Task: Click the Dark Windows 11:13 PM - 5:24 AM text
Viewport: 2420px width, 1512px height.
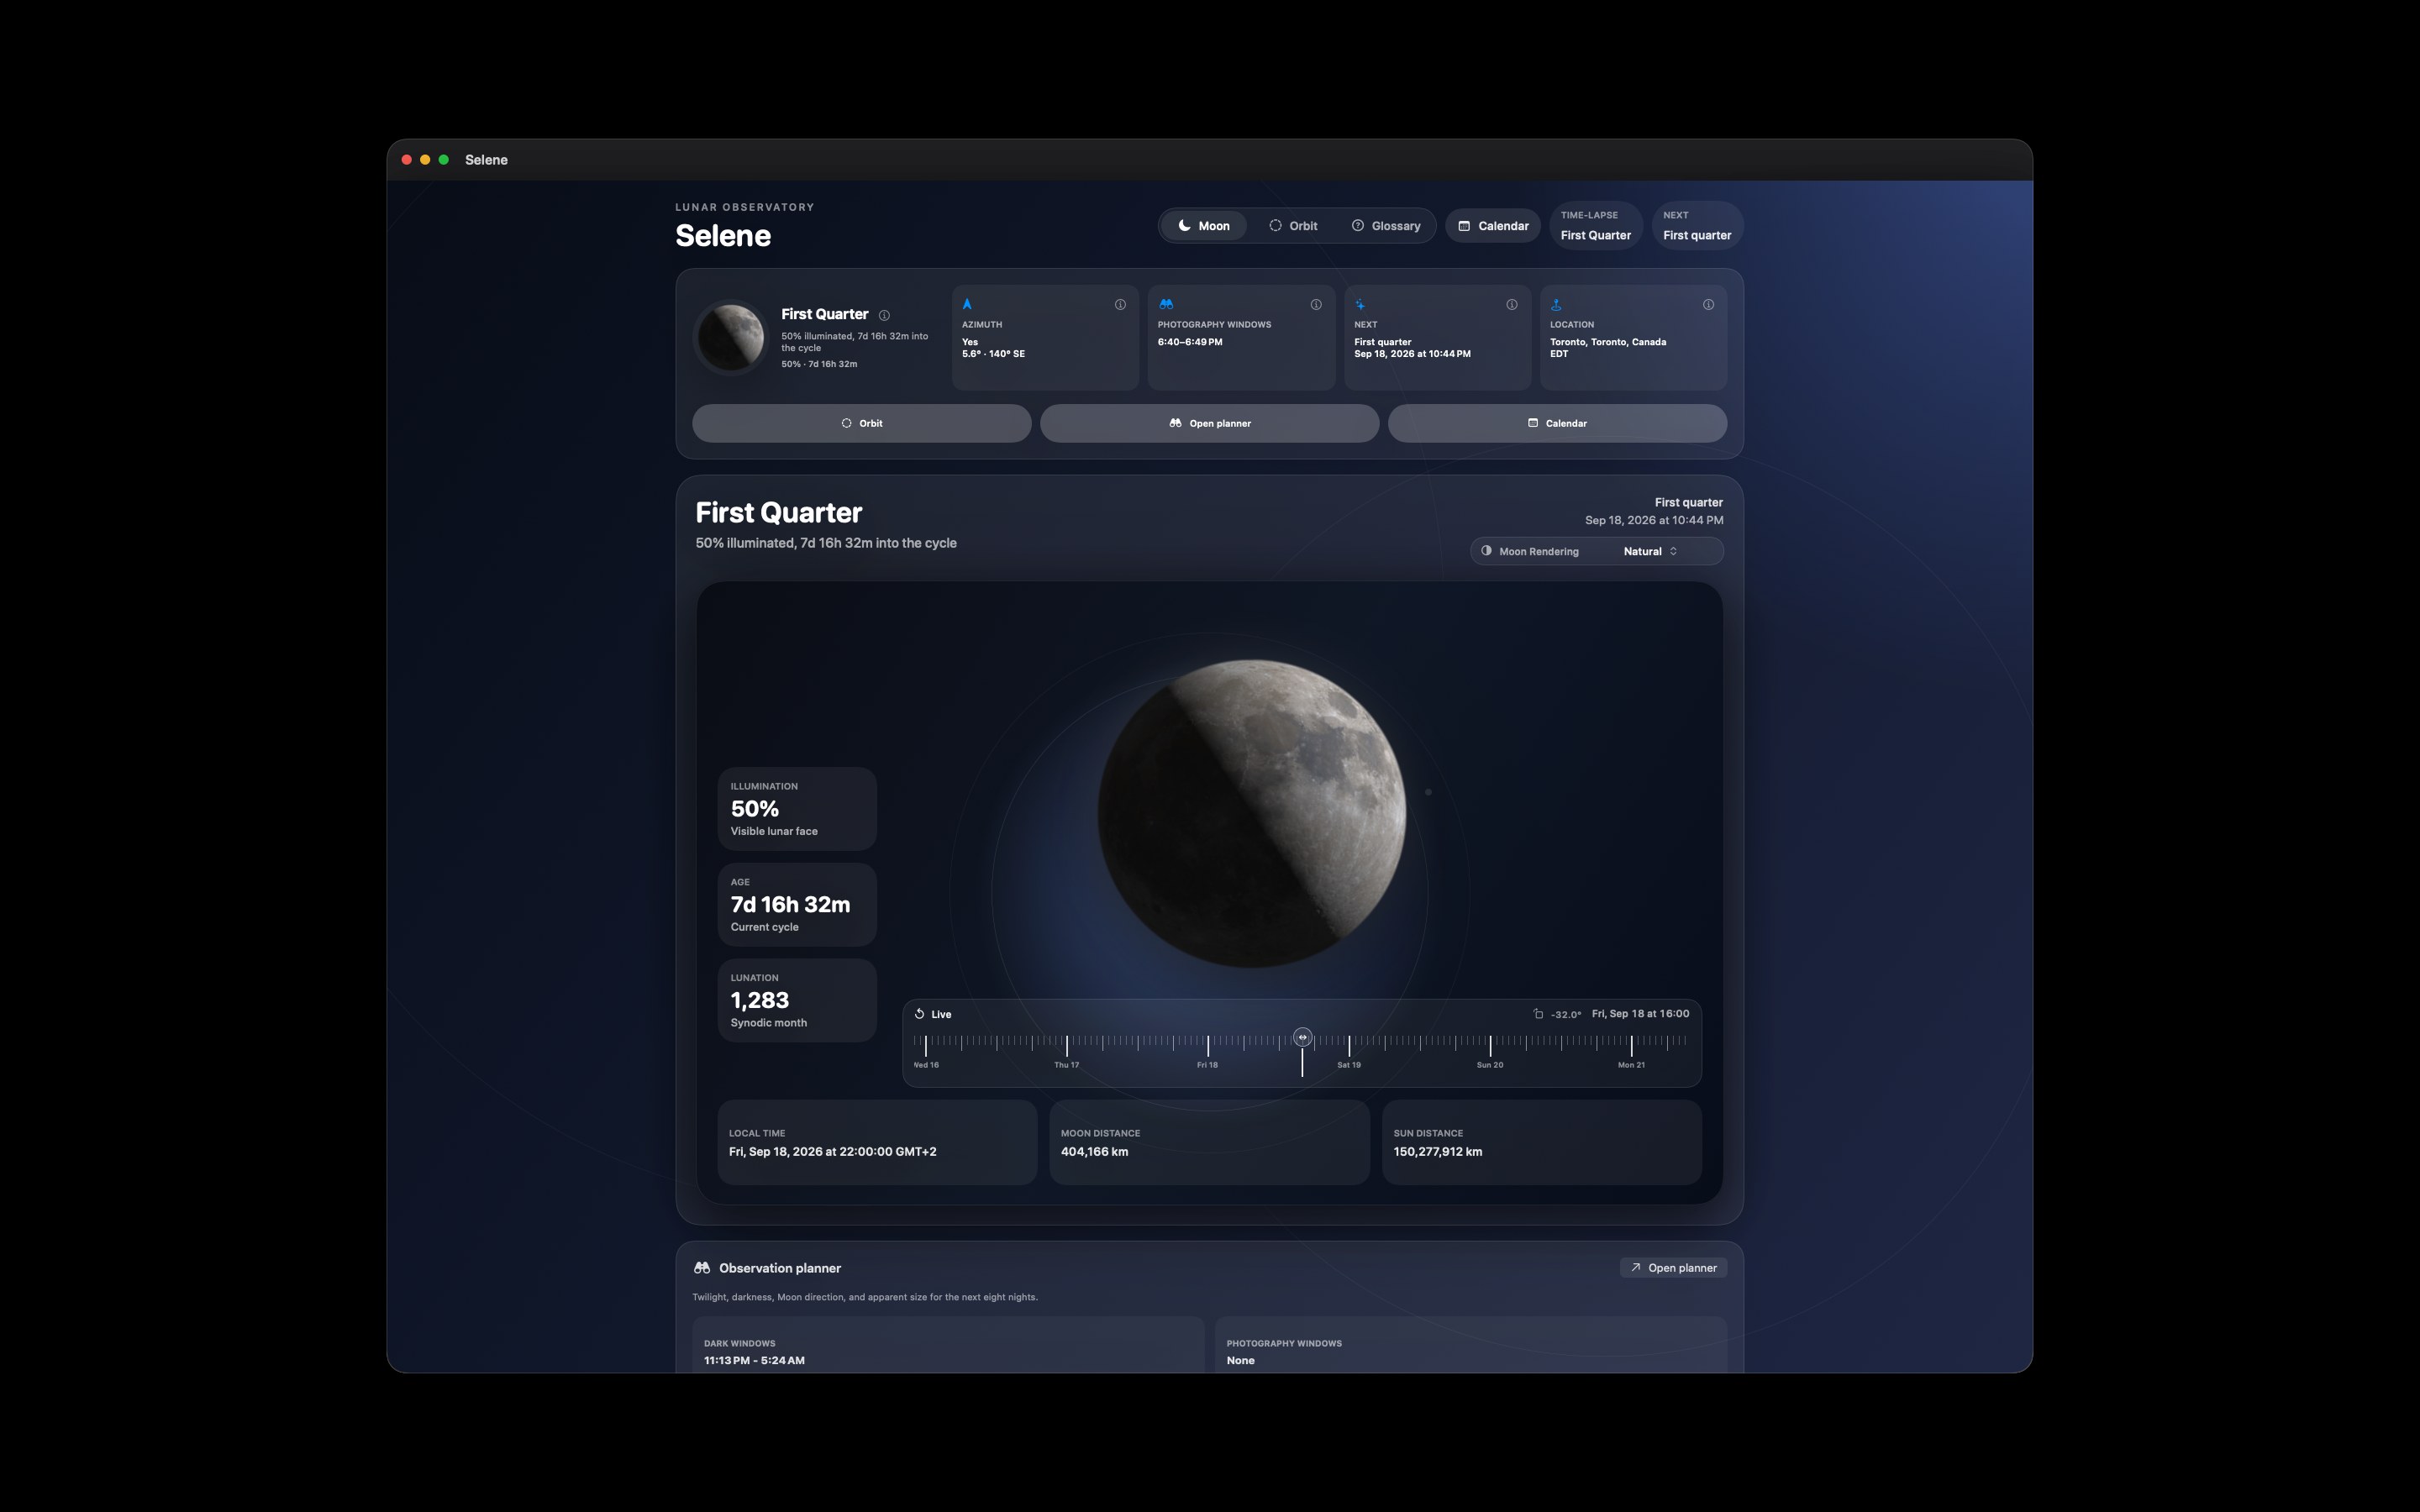Action: click(x=754, y=1361)
